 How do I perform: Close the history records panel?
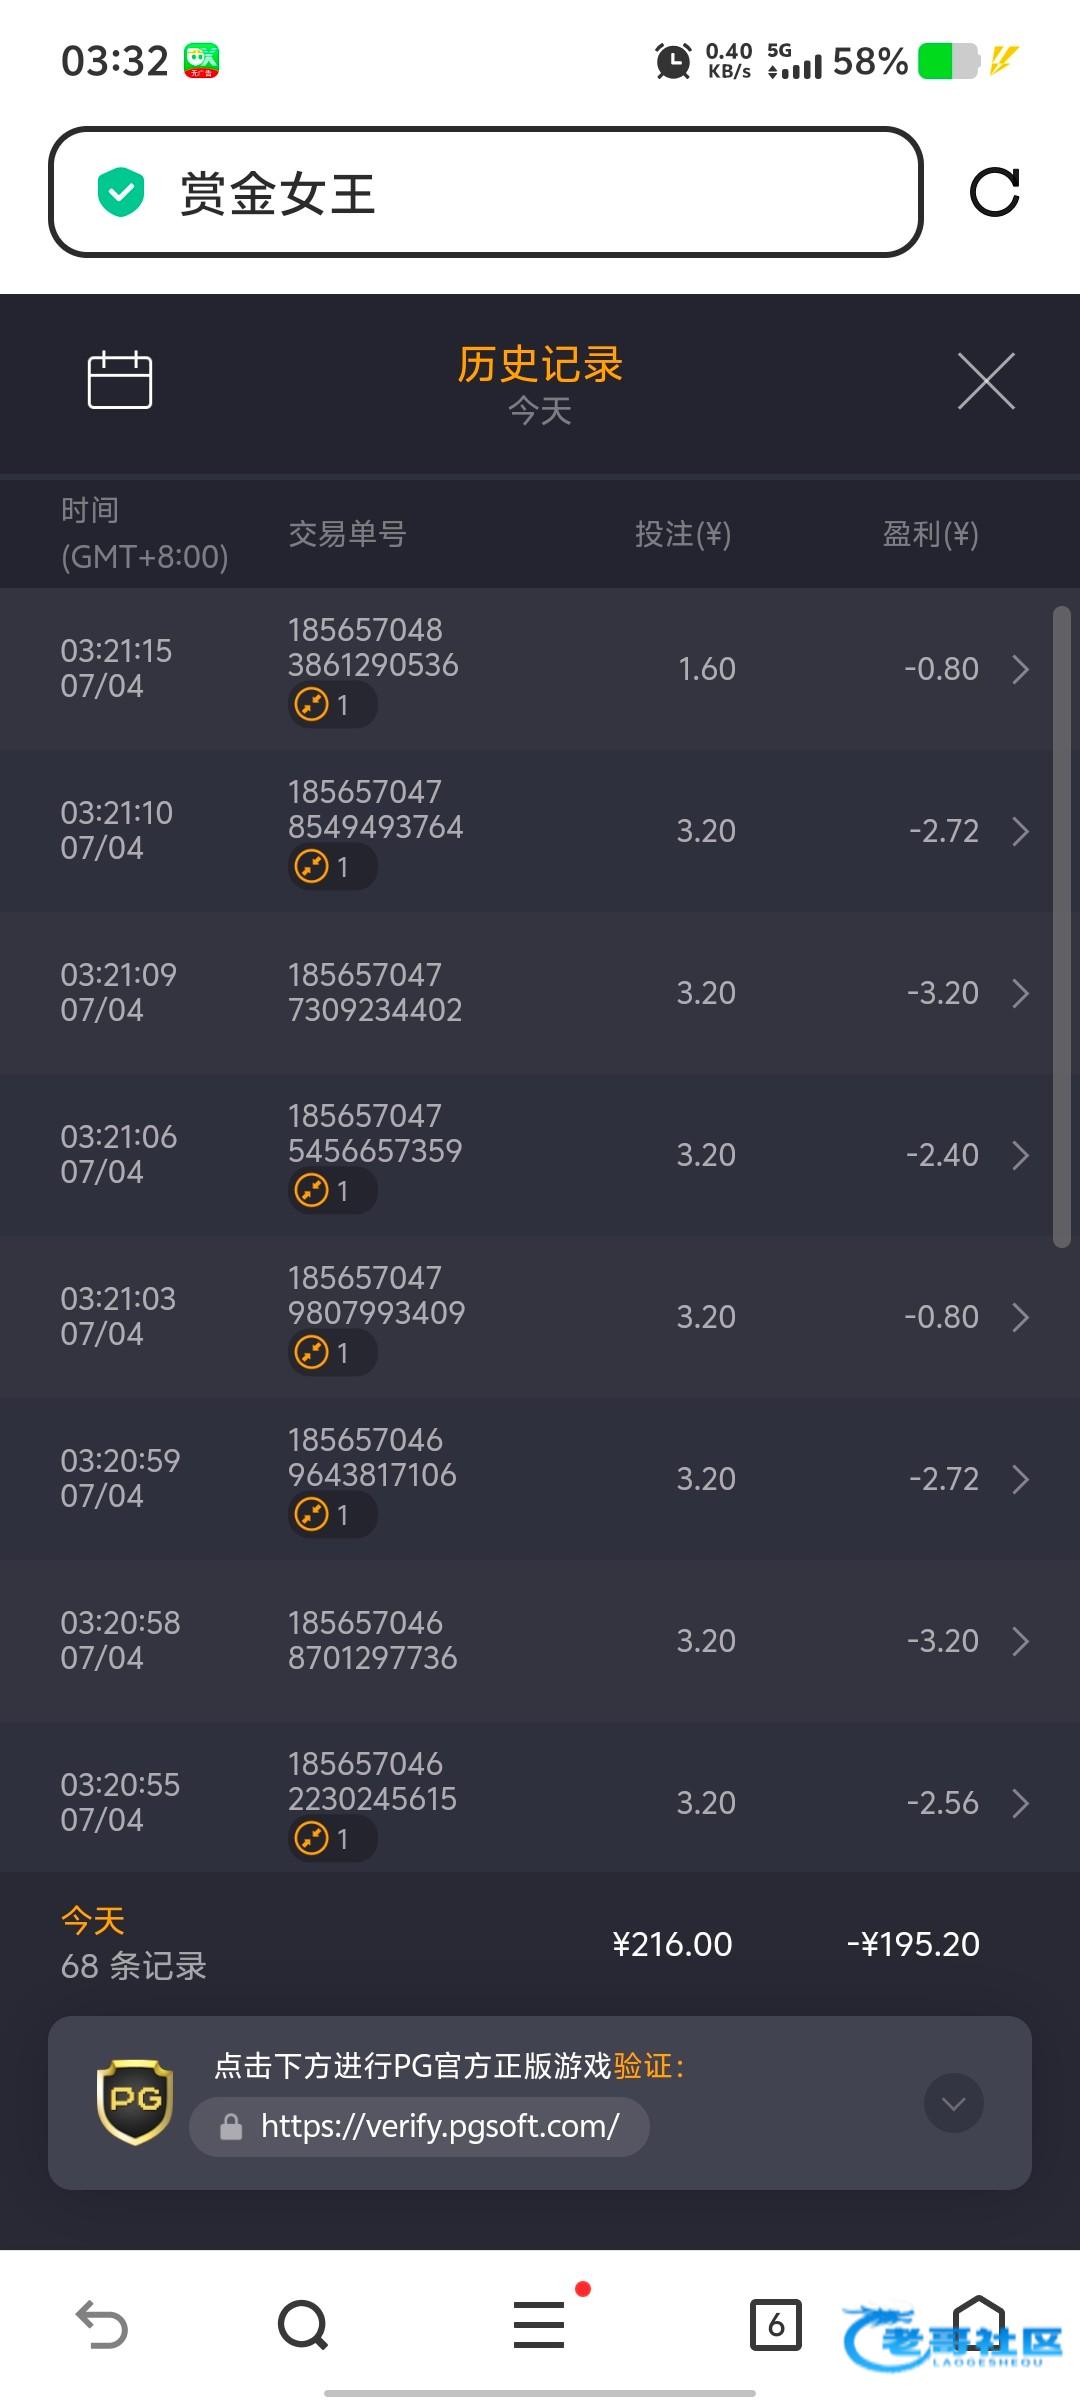tap(986, 381)
